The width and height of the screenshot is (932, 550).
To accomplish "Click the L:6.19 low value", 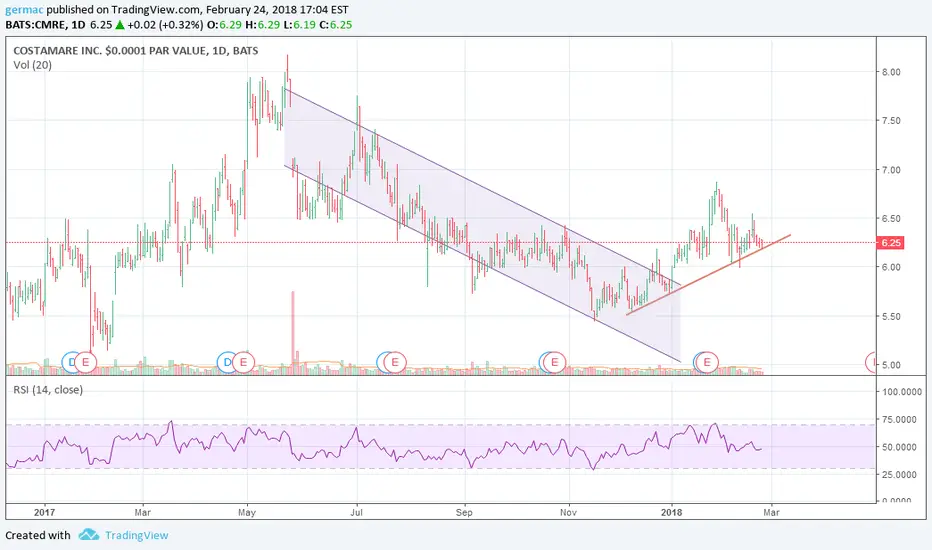I will click(298, 25).
